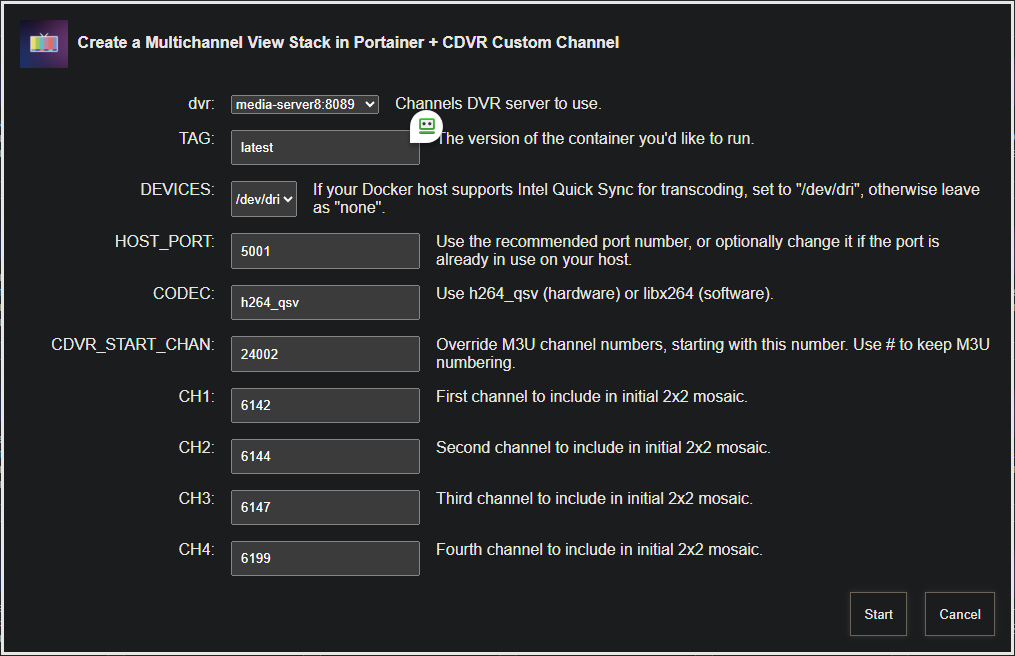Select the CH3 channel input field
This screenshot has width=1015, height=656.
(324, 507)
